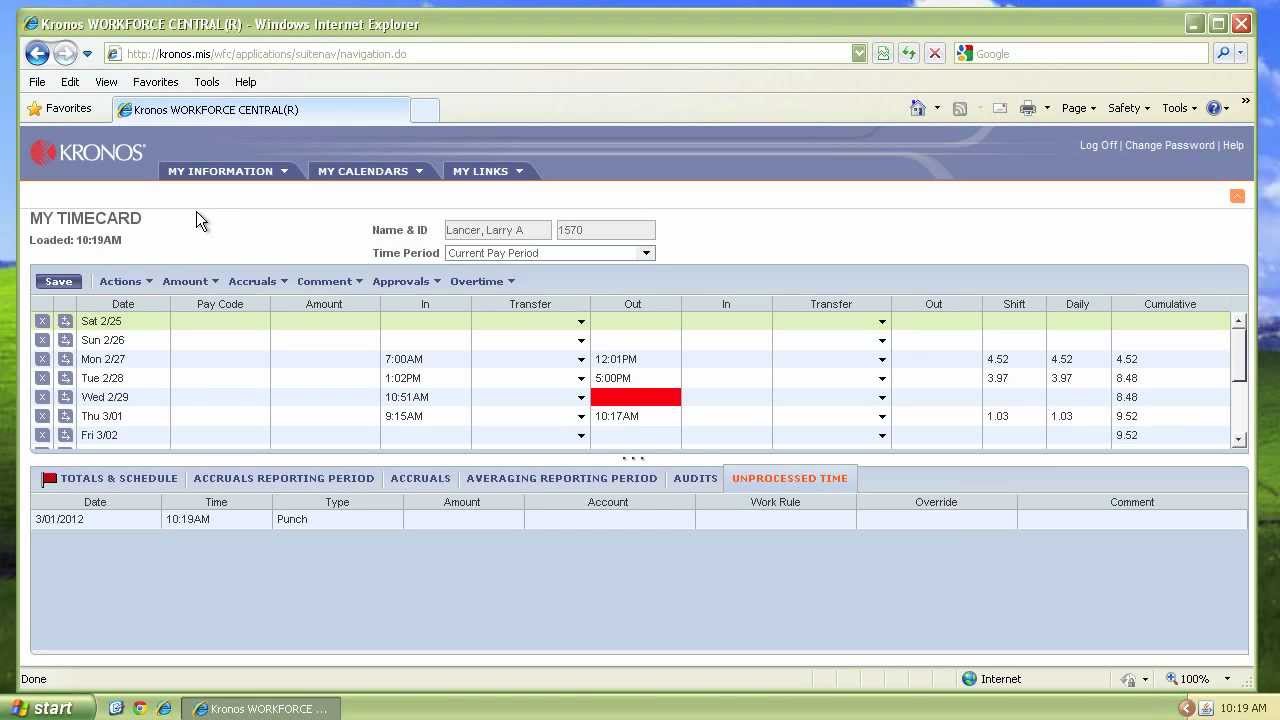Click the Google search box
Viewport: 1280px width, 720px height.
[x=1081, y=54]
